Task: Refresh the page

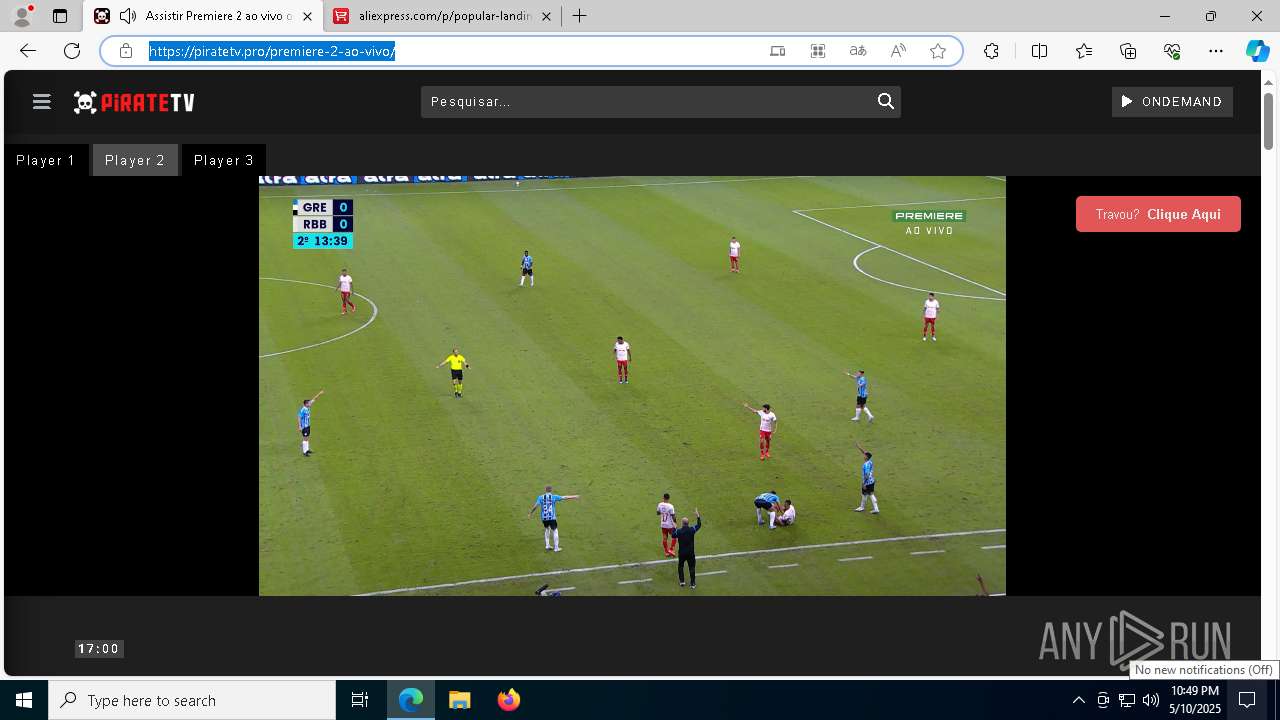Action: tap(72, 51)
